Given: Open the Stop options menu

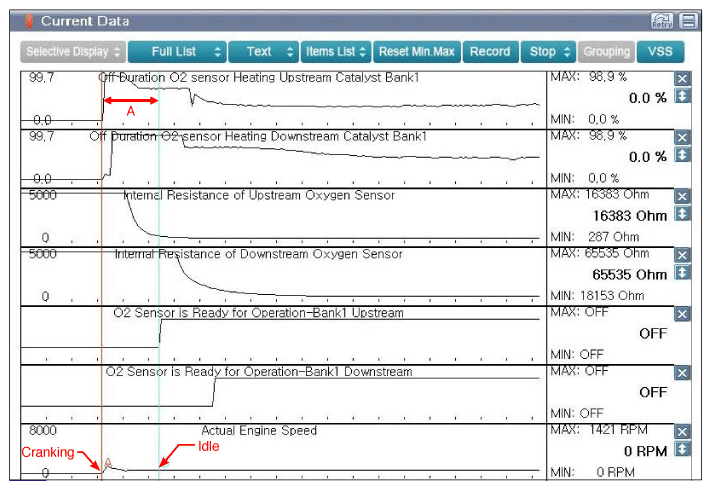Looking at the screenshot, I should 549,51.
